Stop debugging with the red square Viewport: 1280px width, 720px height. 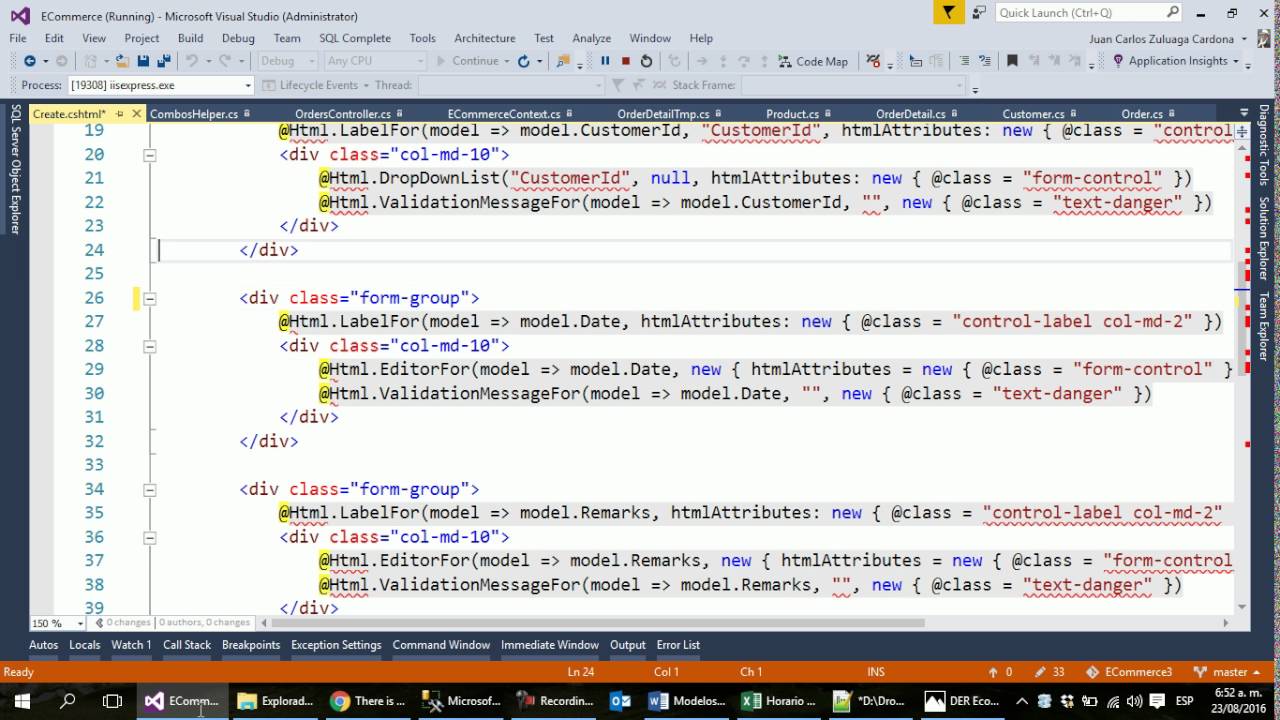tap(625, 61)
